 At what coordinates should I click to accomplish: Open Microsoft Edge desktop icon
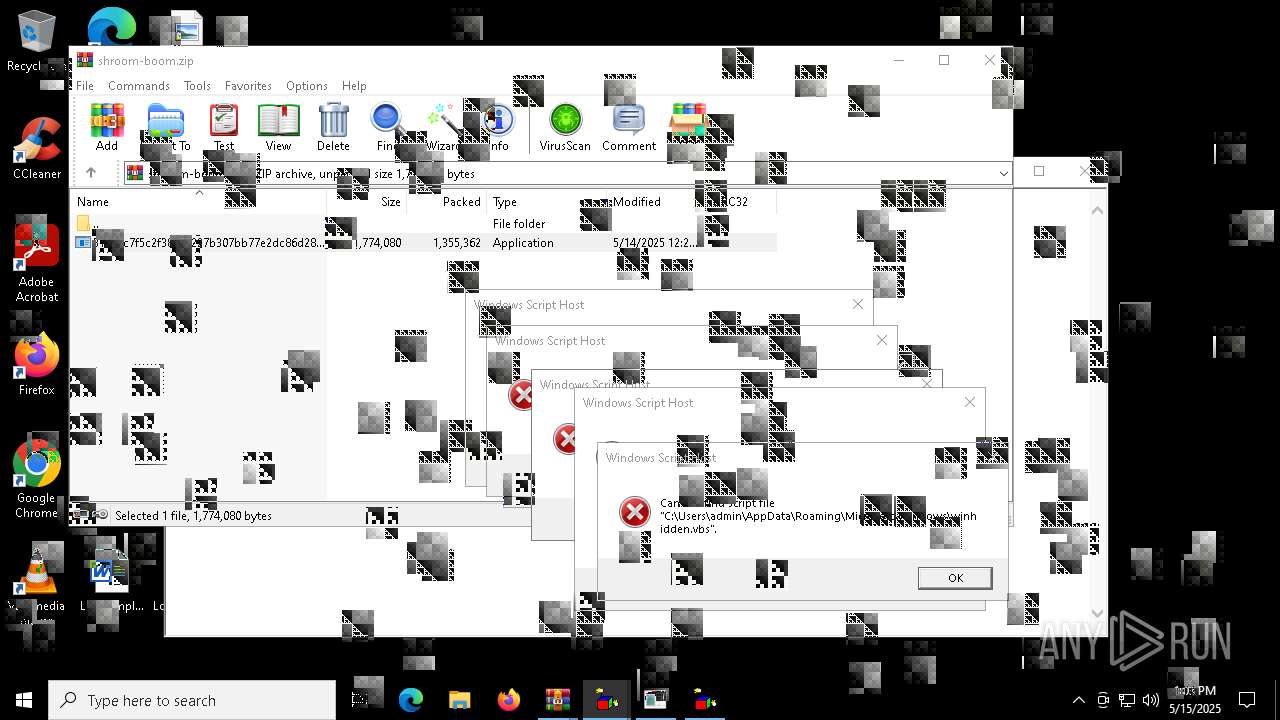click(x=111, y=26)
